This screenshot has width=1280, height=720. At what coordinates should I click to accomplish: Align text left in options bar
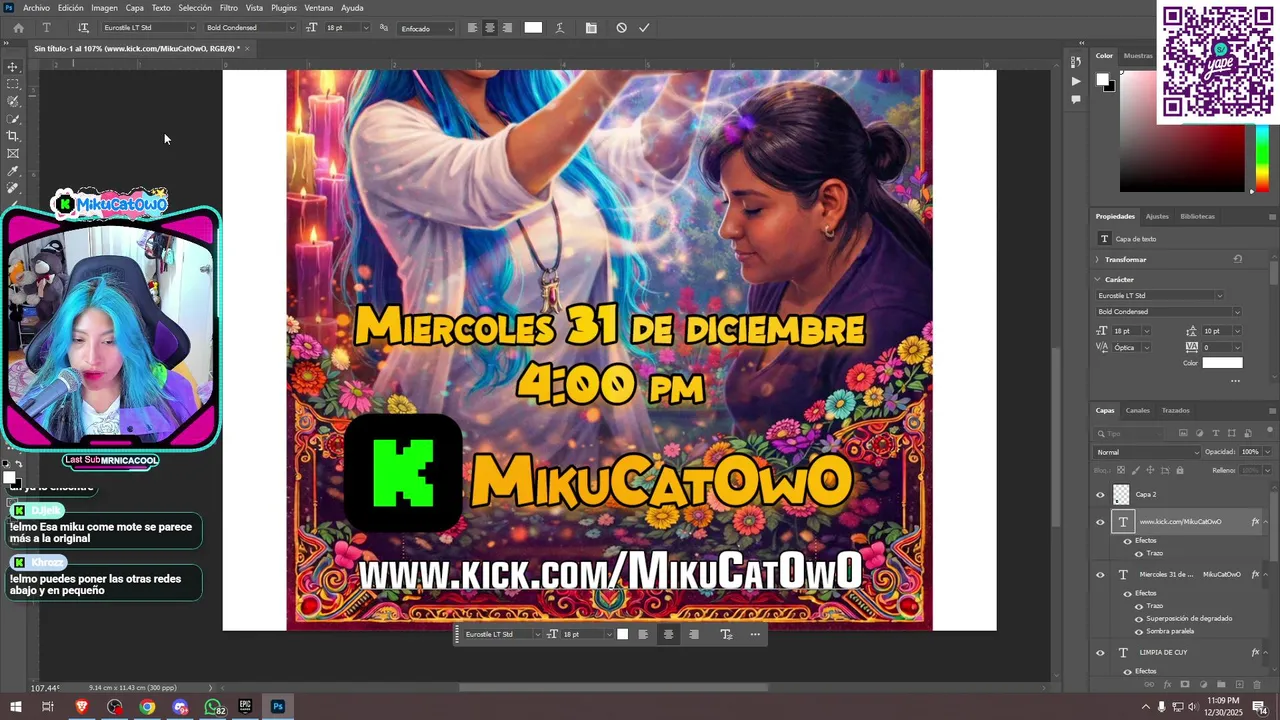472,28
